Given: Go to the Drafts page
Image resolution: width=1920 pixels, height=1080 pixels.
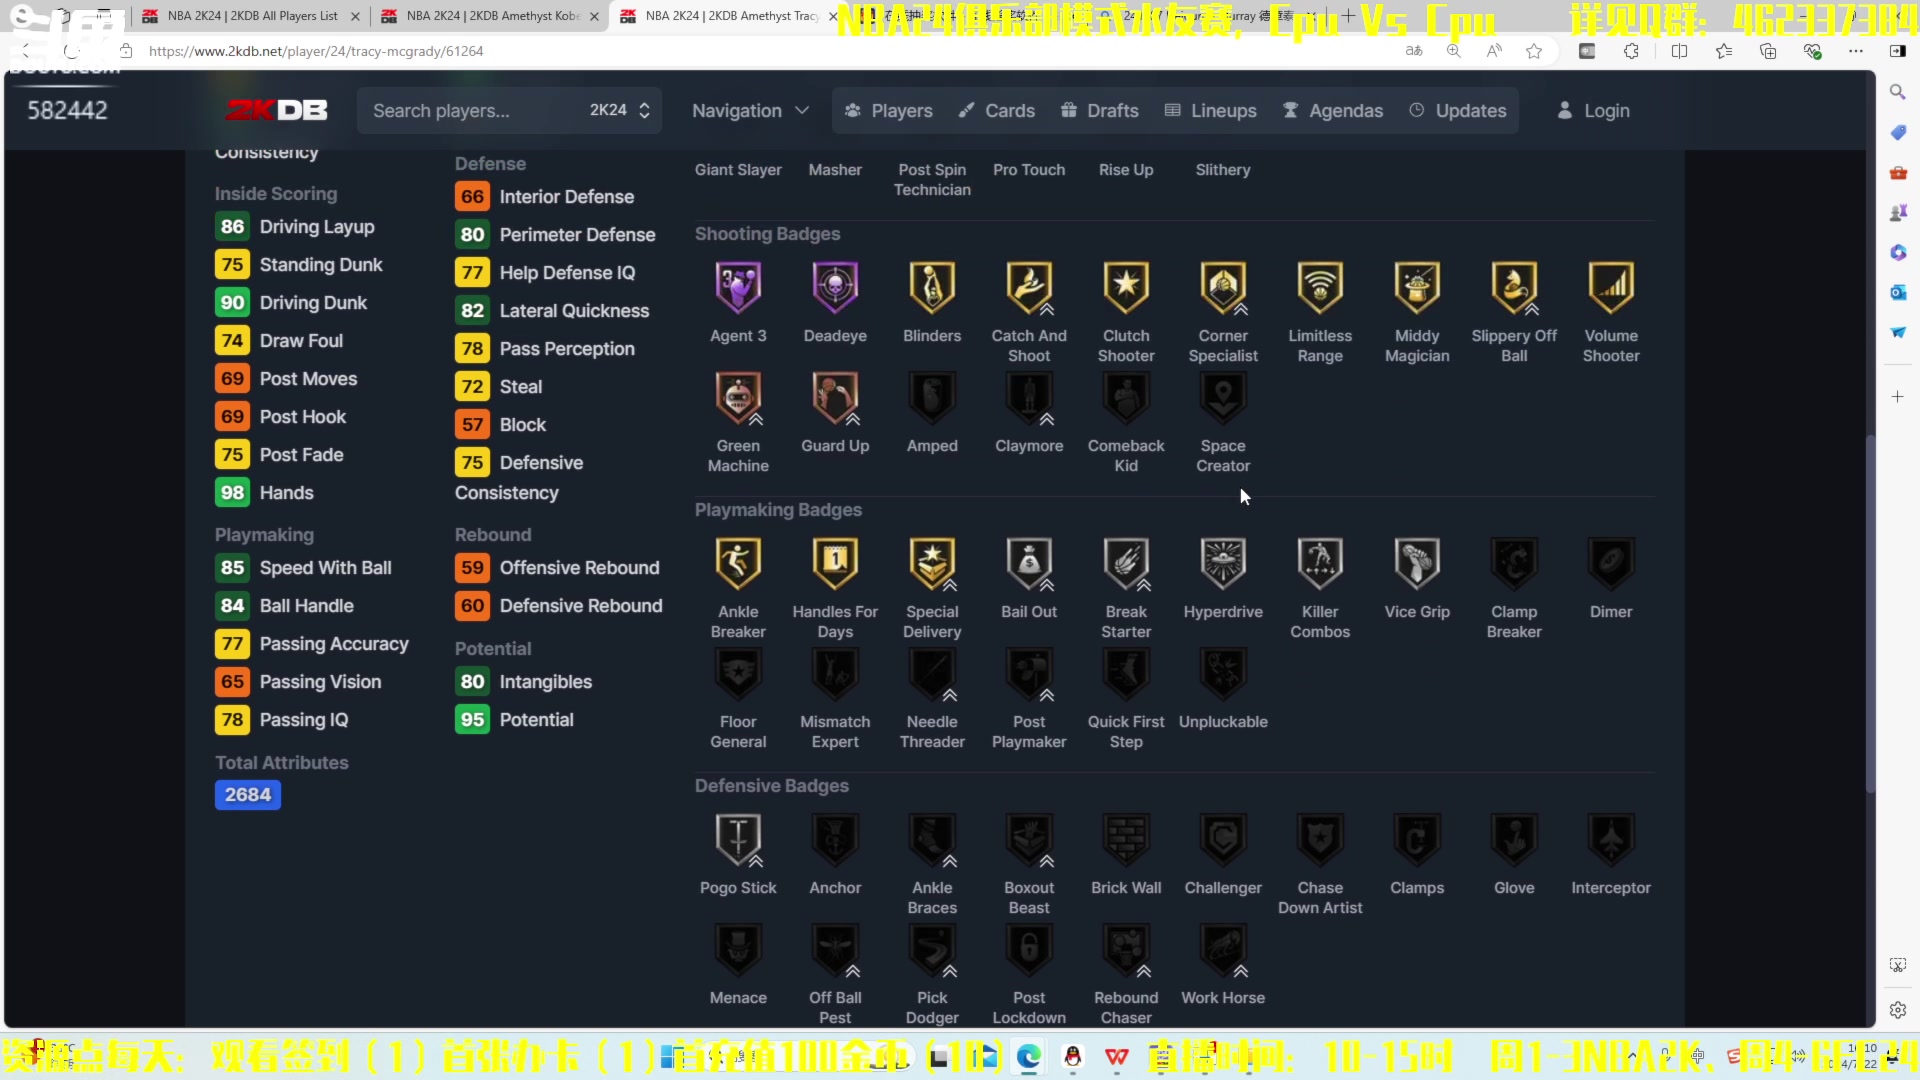Looking at the screenshot, I should coord(1100,110).
